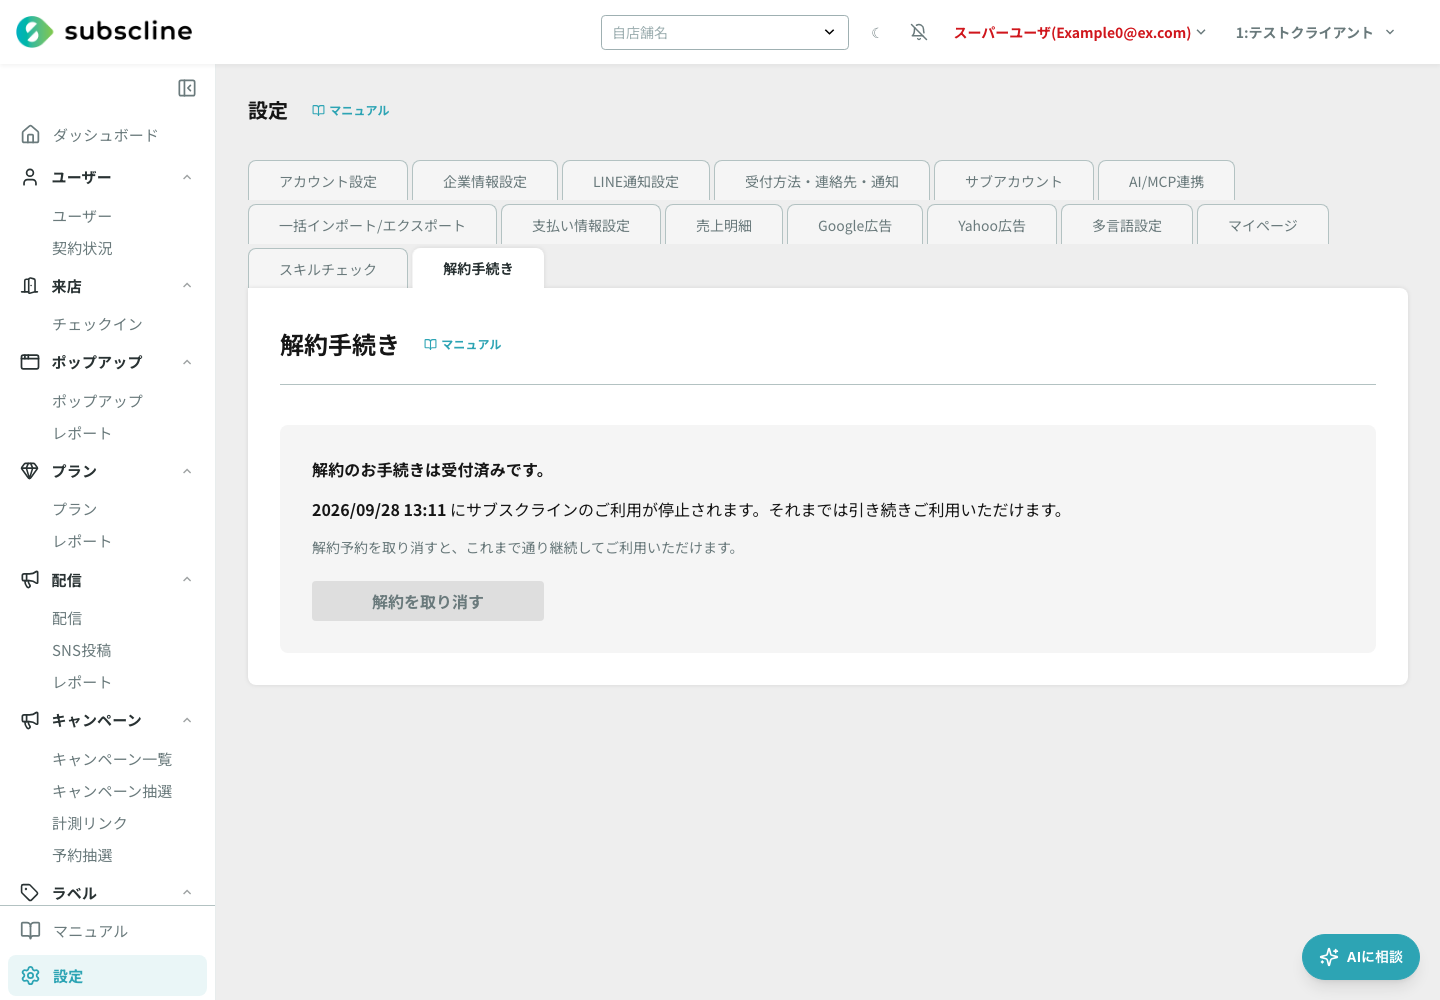1440x1000 pixels.
Task: Click the ラベル tag icon
Action: tap(31, 892)
